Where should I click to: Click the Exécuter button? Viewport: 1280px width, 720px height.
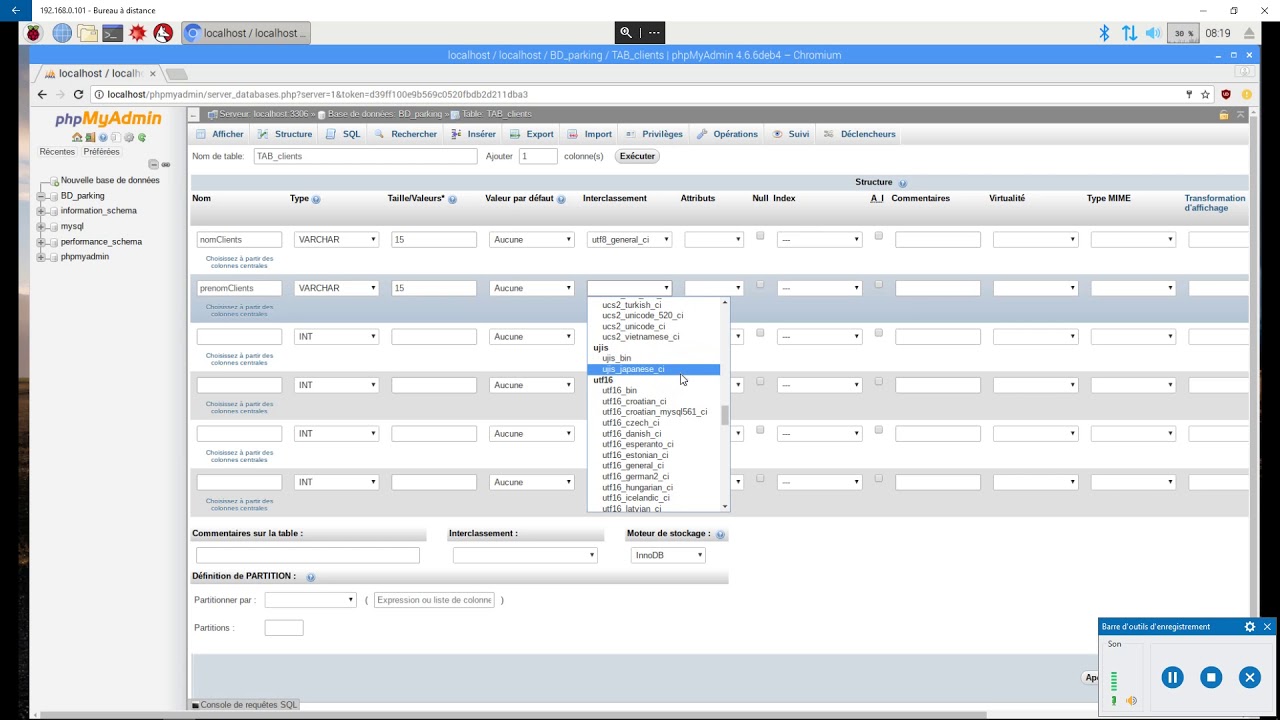(x=637, y=156)
